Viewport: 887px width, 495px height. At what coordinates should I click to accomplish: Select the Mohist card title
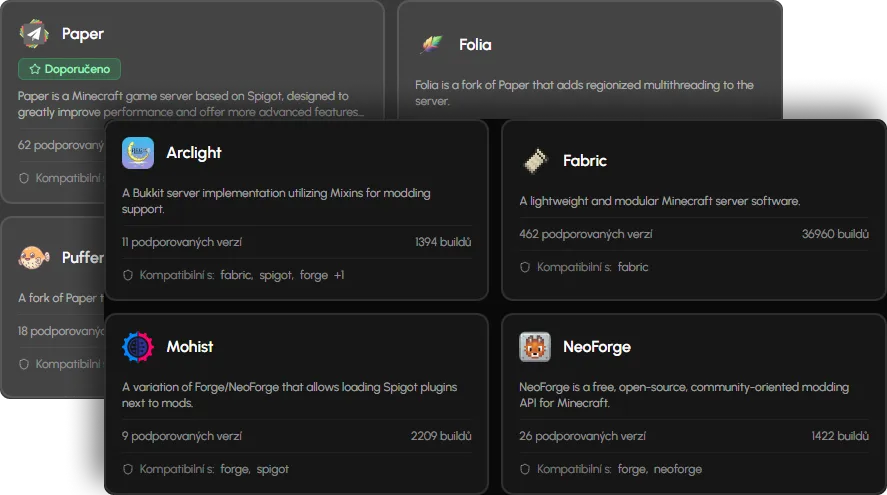pyautogui.click(x=190, y=347)
